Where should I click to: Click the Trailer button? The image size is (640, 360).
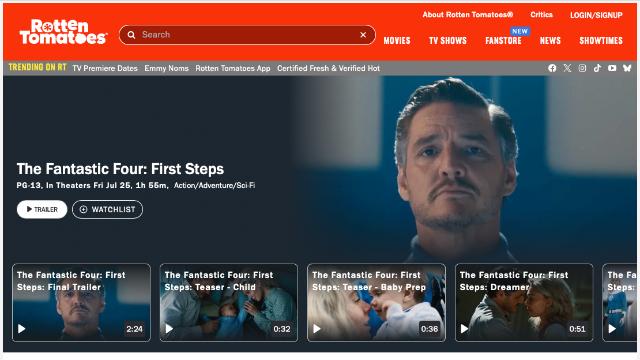(42, 209)
